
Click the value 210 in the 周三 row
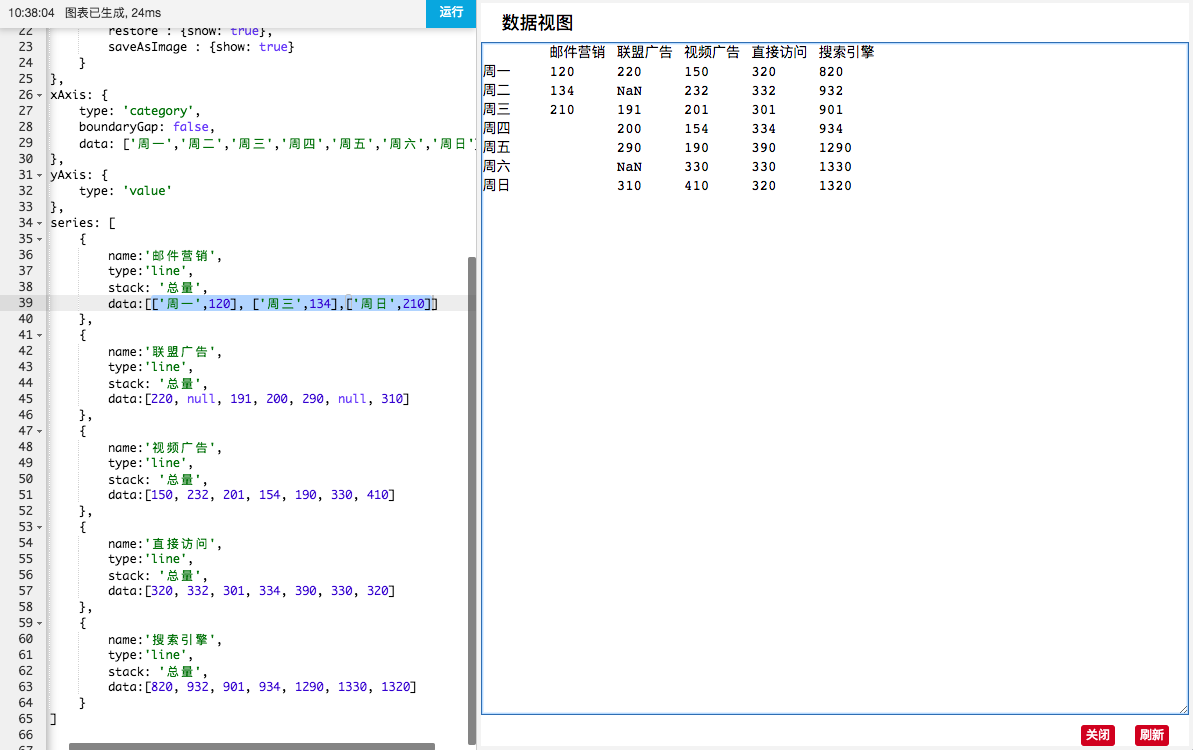tap(562, 110)
